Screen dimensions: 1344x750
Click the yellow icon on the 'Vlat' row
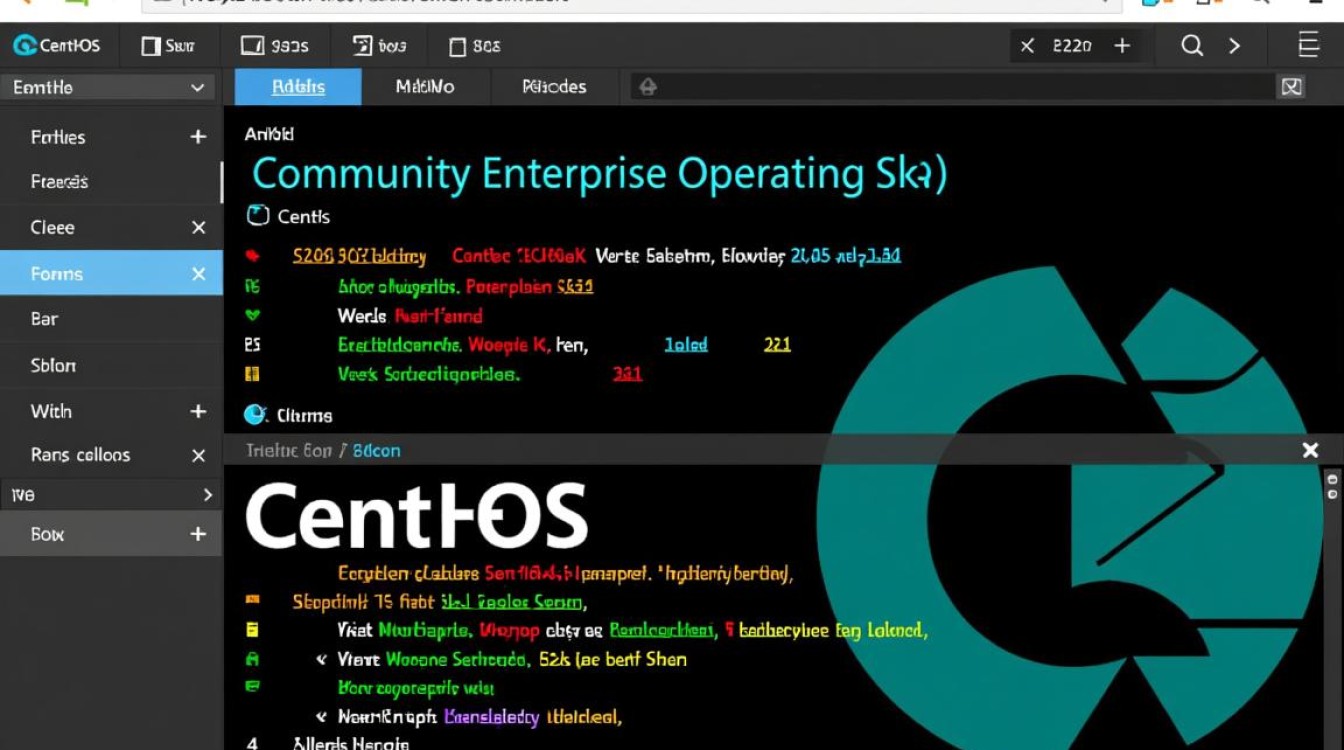tap(252, 630)
